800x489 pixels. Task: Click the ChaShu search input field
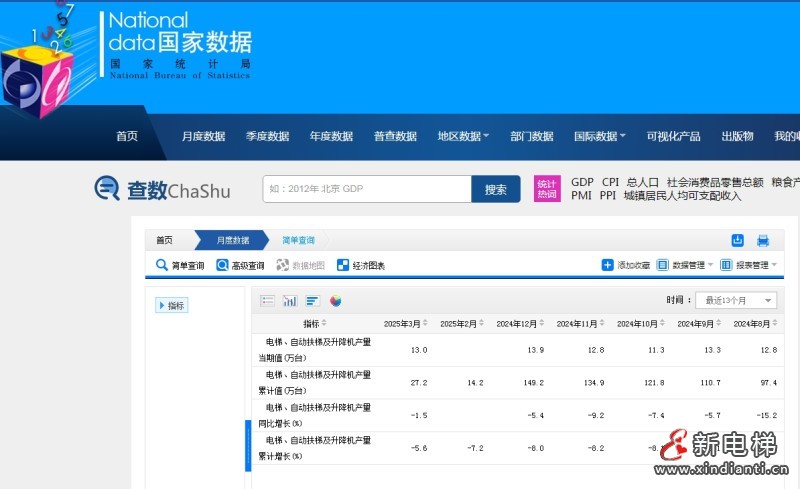point(367,189)
